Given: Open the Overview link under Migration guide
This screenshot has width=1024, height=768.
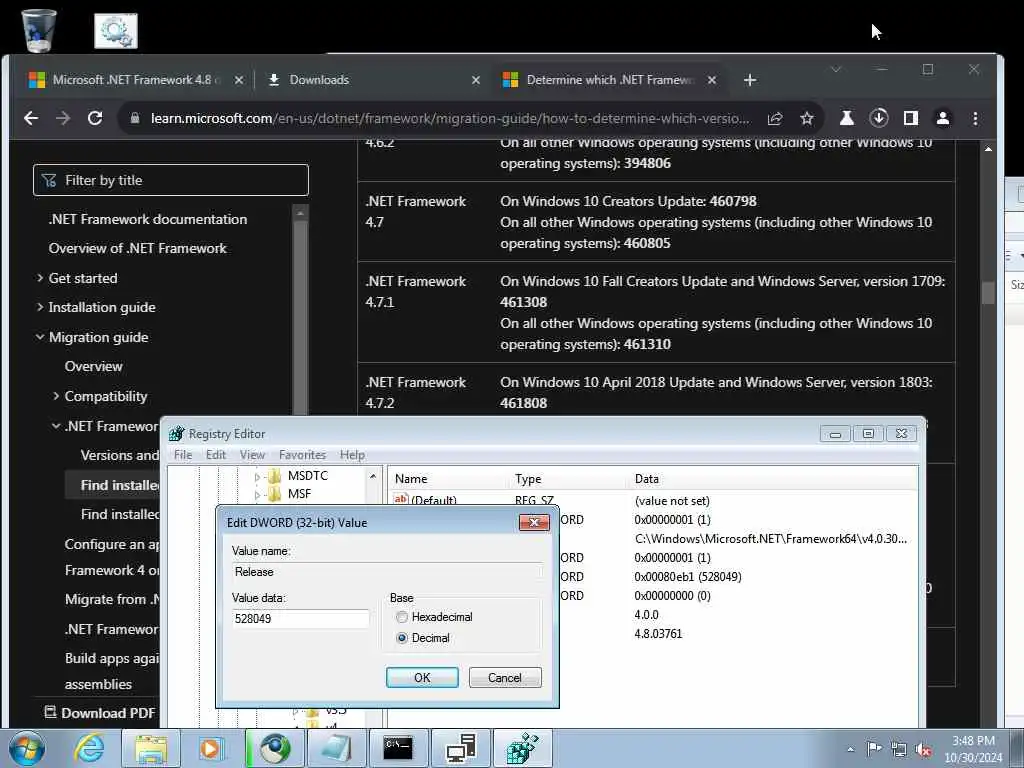Looking at the screenshot, I should [93, 366].
